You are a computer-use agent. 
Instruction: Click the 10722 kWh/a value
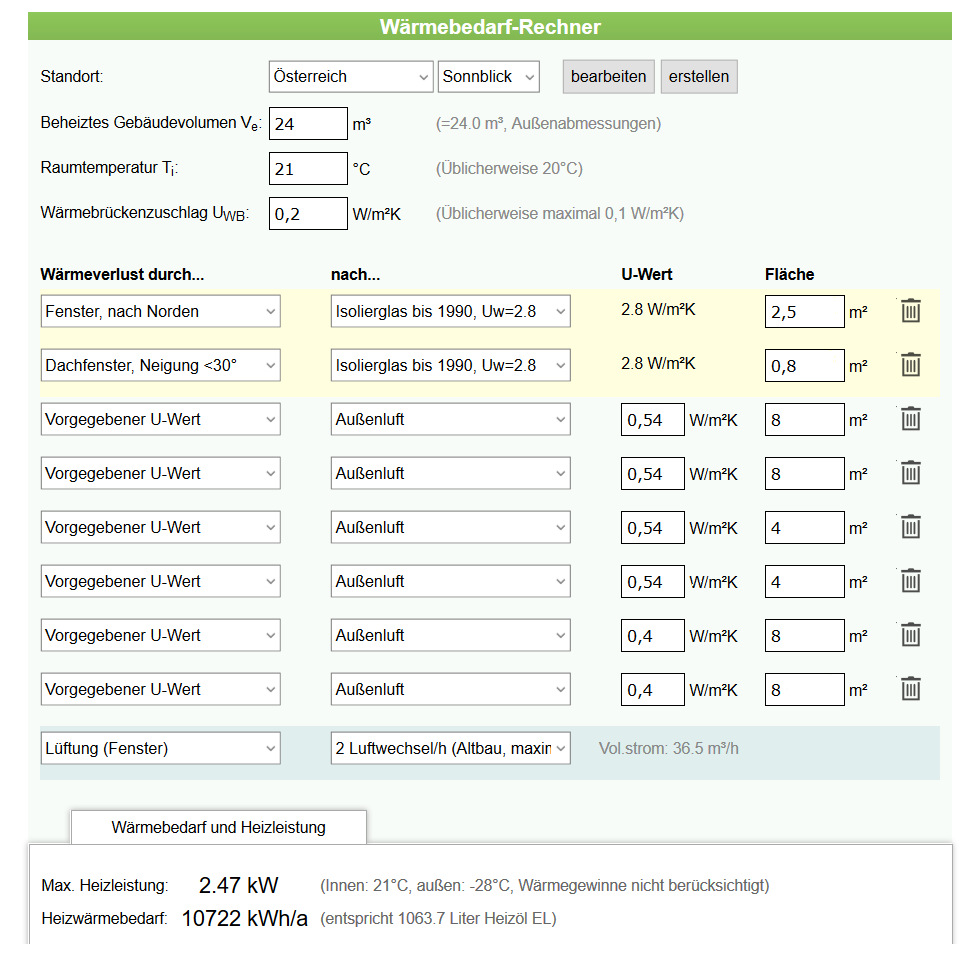245,918
